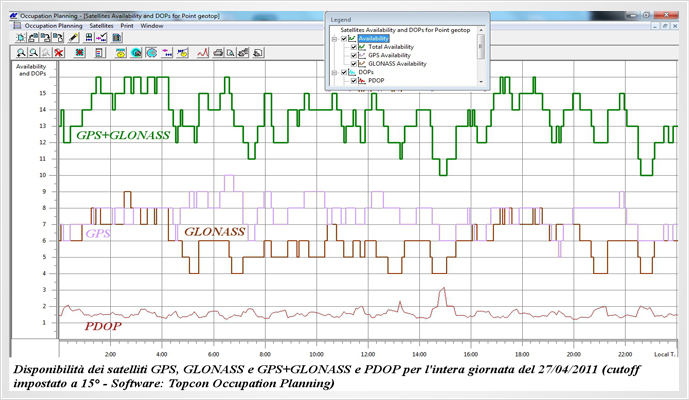Click the book icon in top toolbar

click(x=117, y=37)
